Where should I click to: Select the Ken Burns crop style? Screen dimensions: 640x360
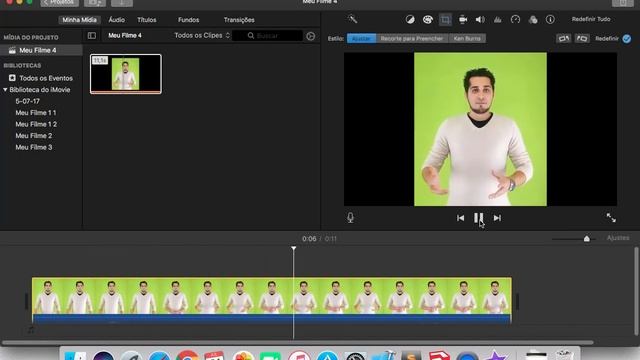click(467, 38)
